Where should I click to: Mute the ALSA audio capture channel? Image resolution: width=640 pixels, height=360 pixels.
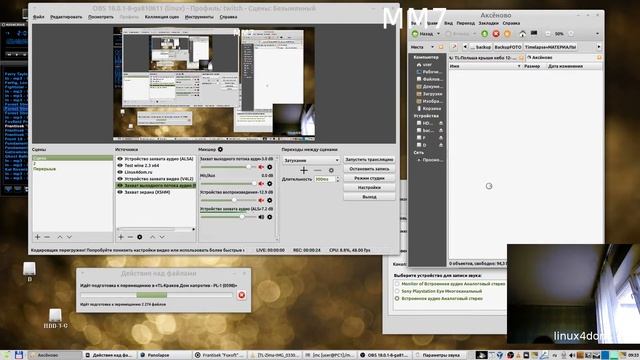[x=261, y=217]
